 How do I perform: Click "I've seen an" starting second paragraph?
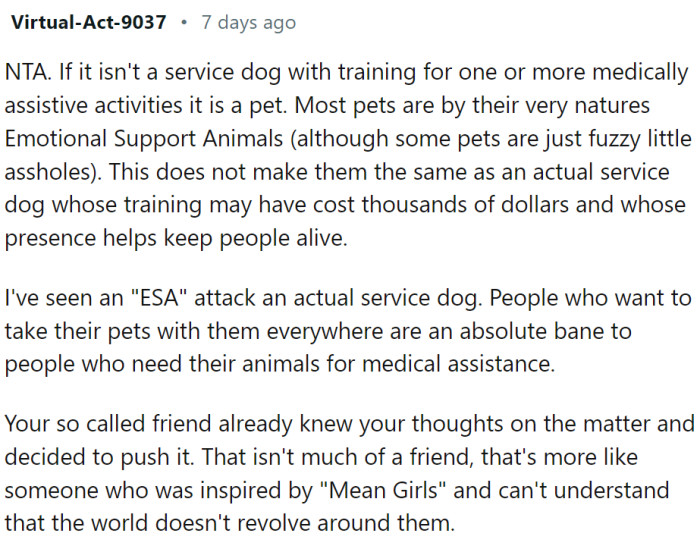58,298
